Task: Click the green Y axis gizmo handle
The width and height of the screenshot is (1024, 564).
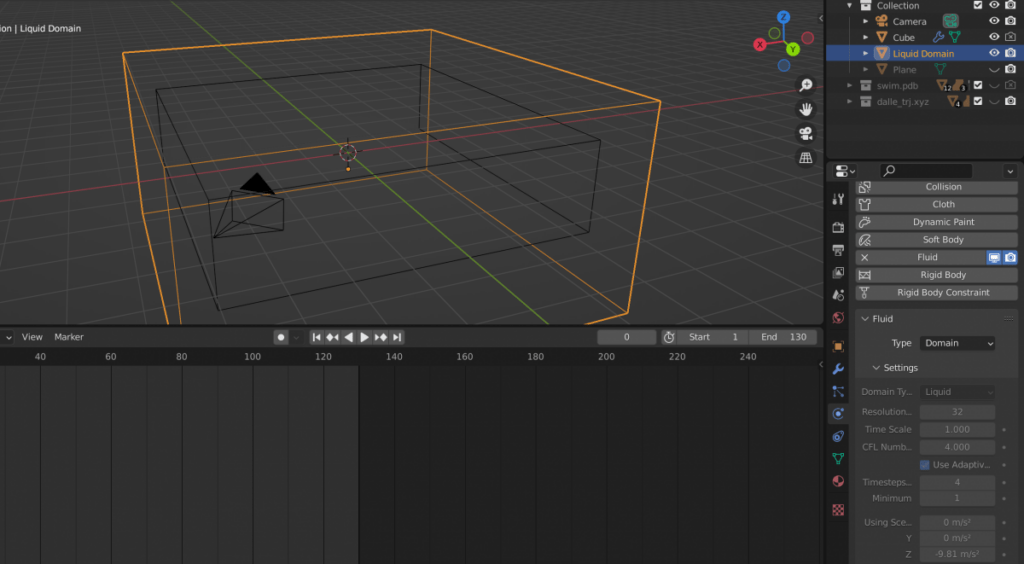Action: click(793, 49)
